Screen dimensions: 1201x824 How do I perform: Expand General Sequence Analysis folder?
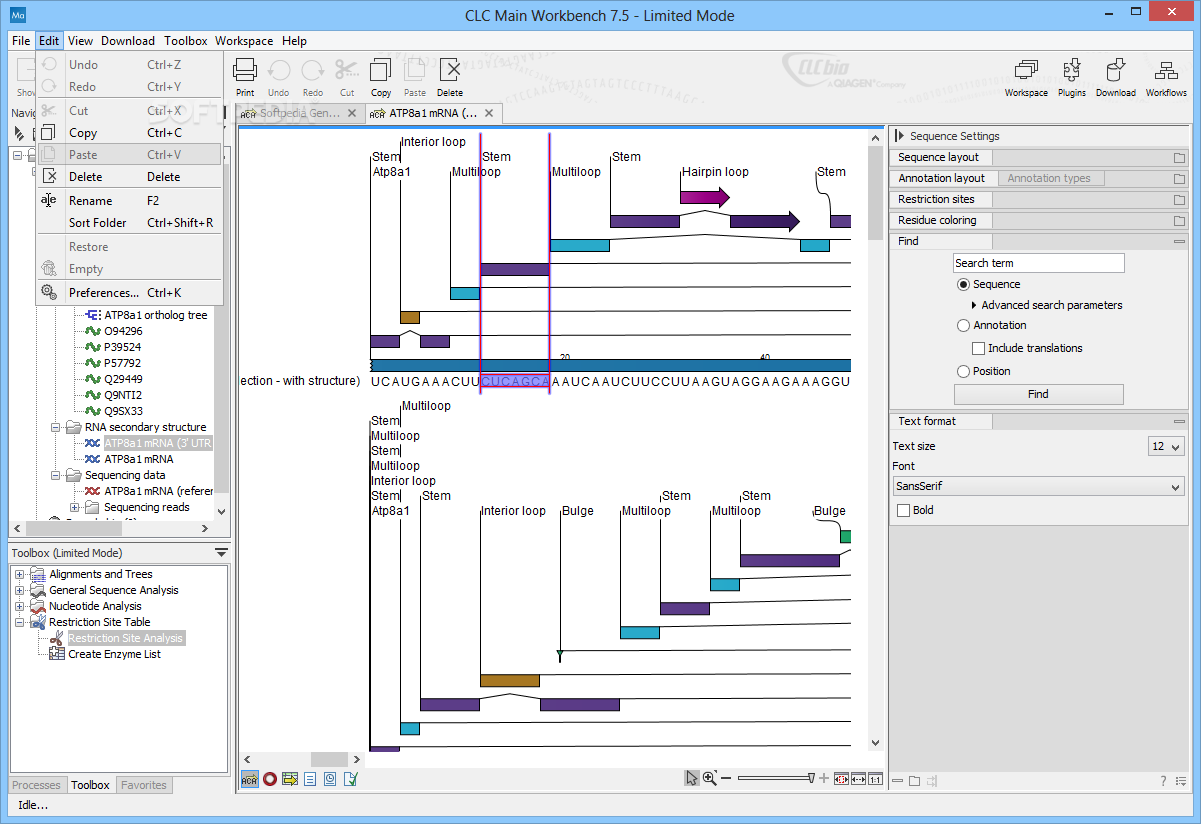point(19,590)
